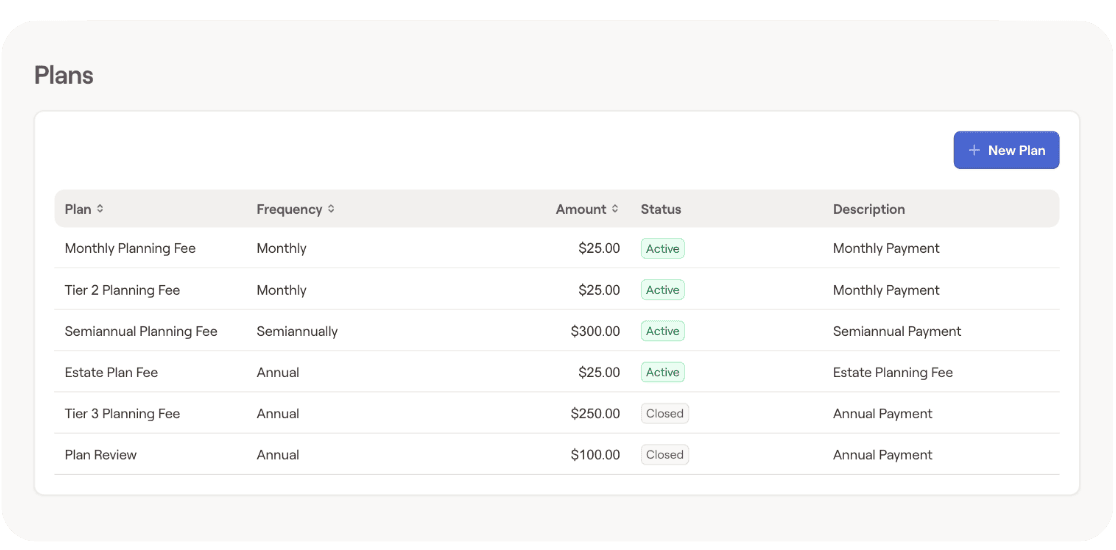Sort by the Amount column arrows

click(x=615, y=209)
